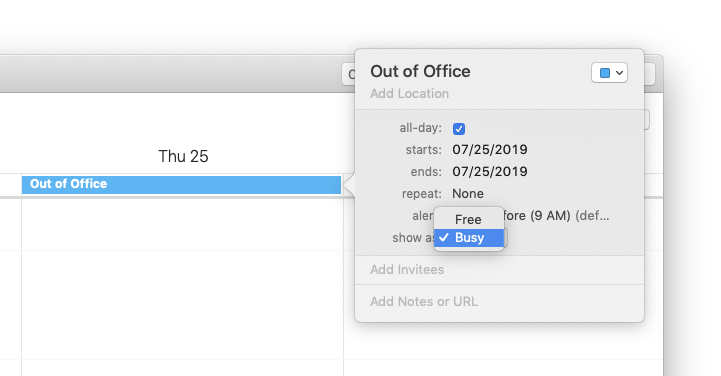Open the alert time setting
The image size is (721, 376).
(556, 216)
